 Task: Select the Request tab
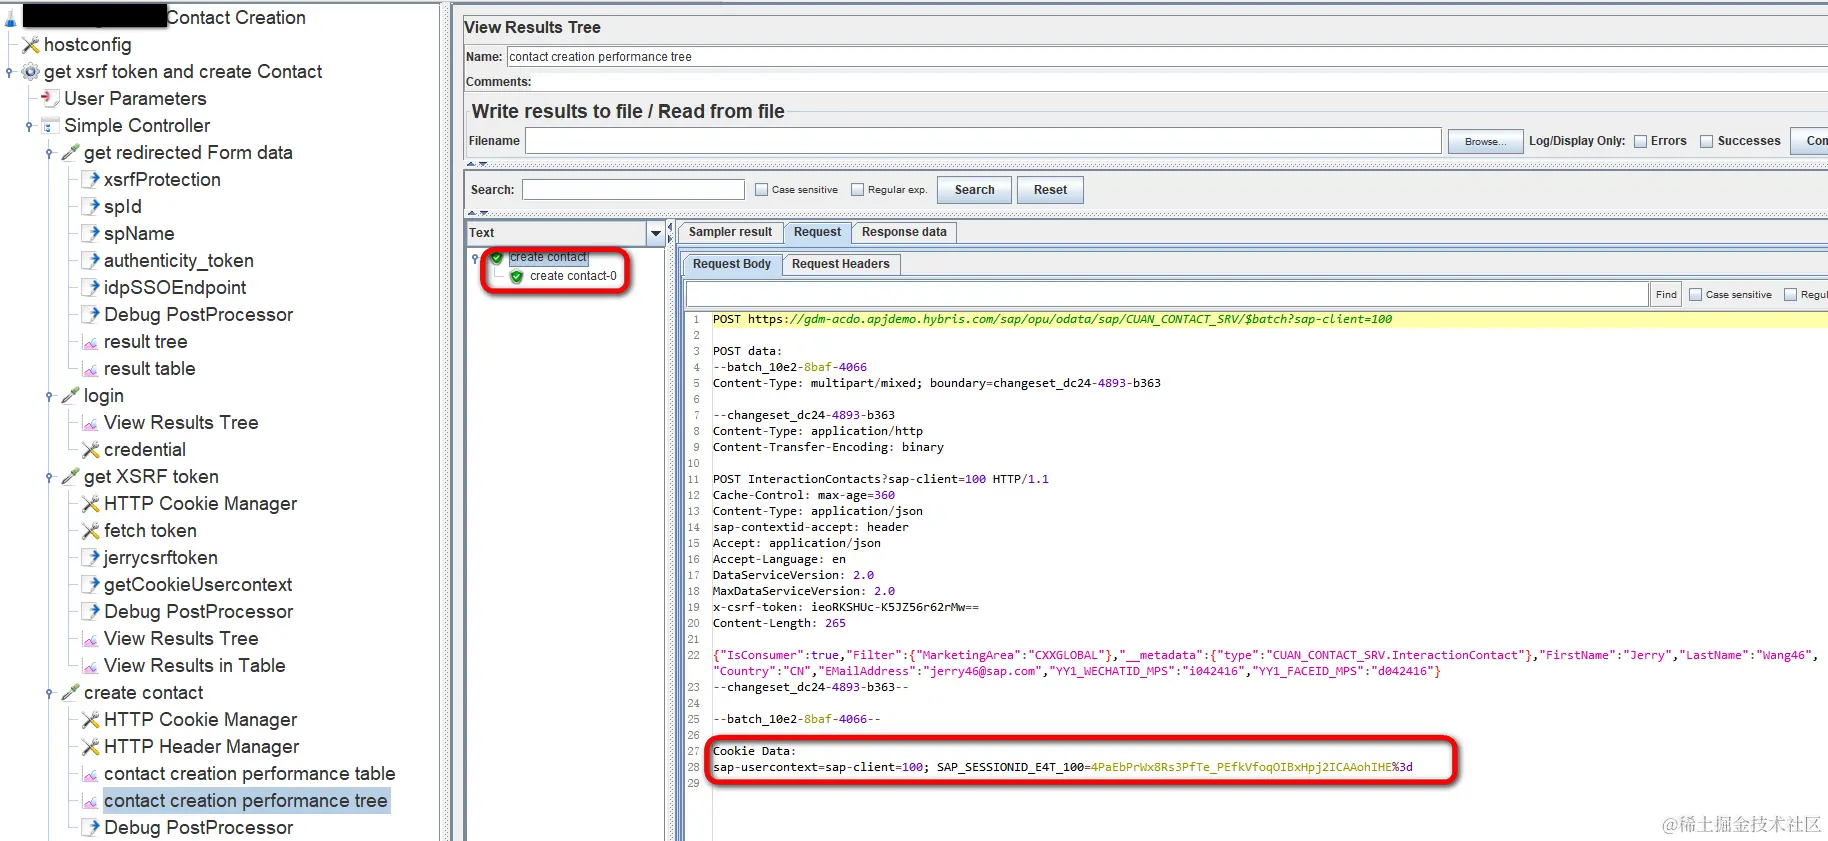(817, 232)
